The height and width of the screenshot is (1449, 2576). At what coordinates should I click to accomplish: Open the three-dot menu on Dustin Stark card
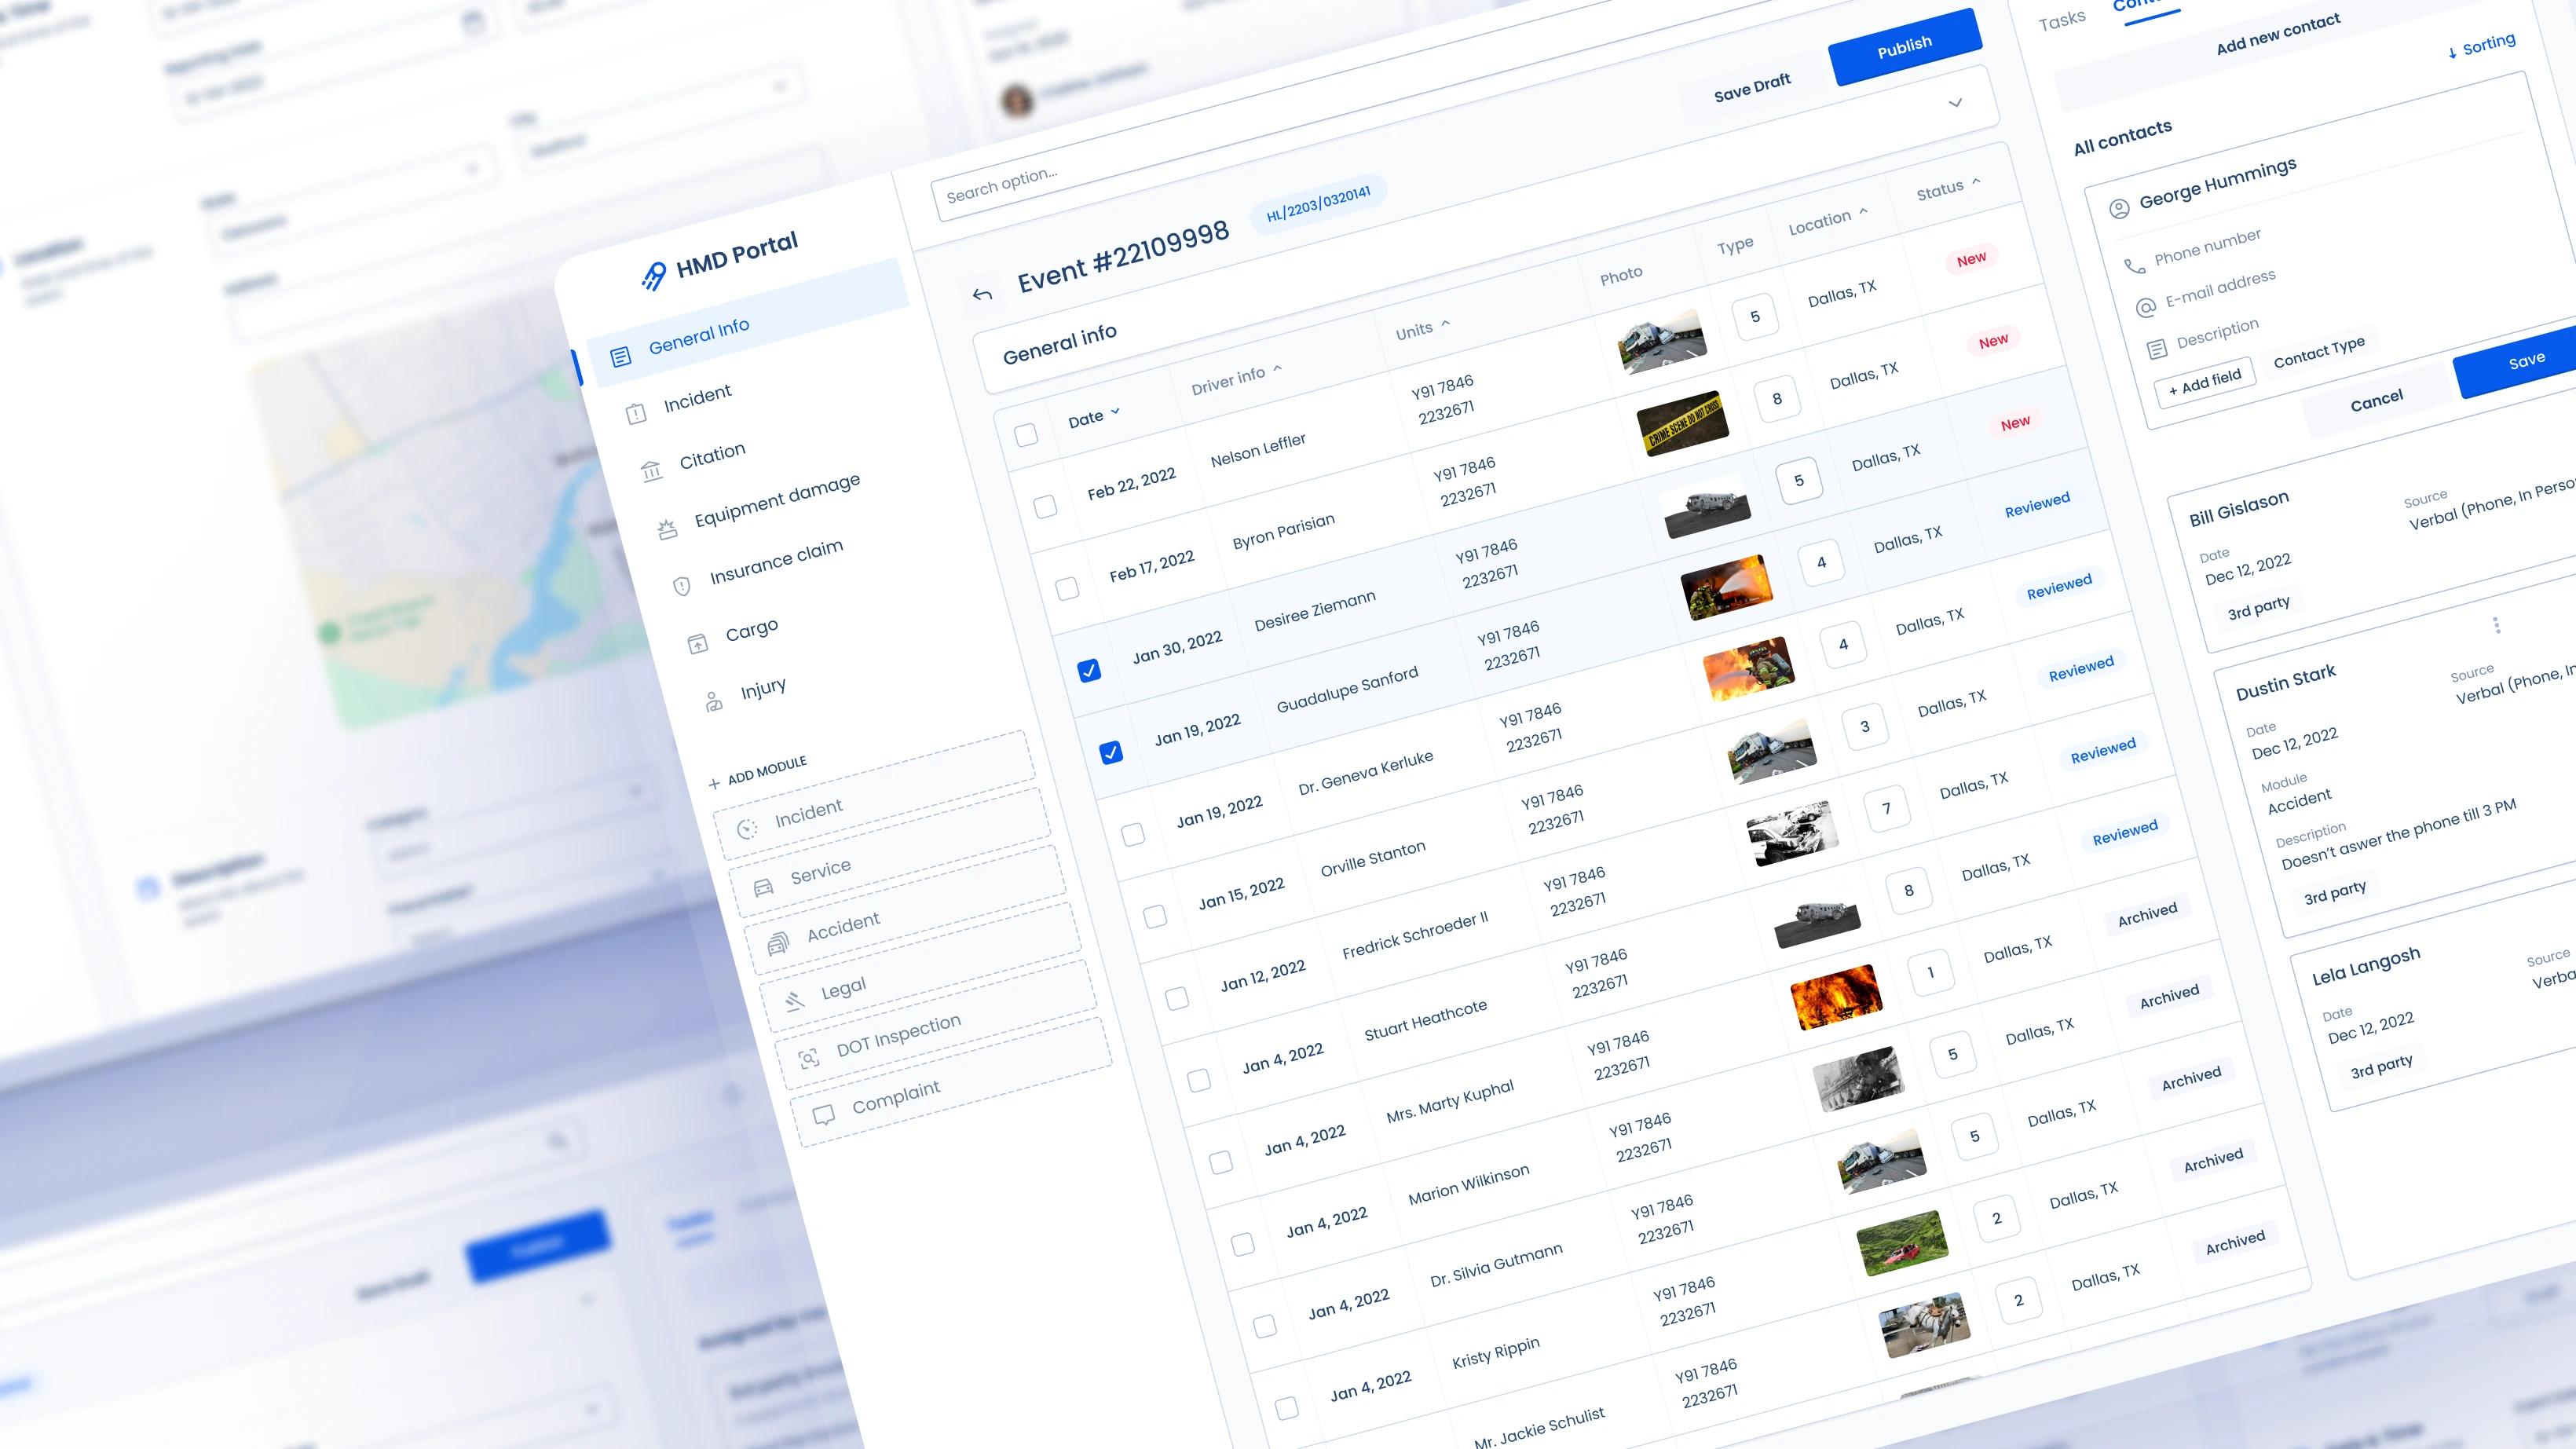click(x=2497, y=625)
